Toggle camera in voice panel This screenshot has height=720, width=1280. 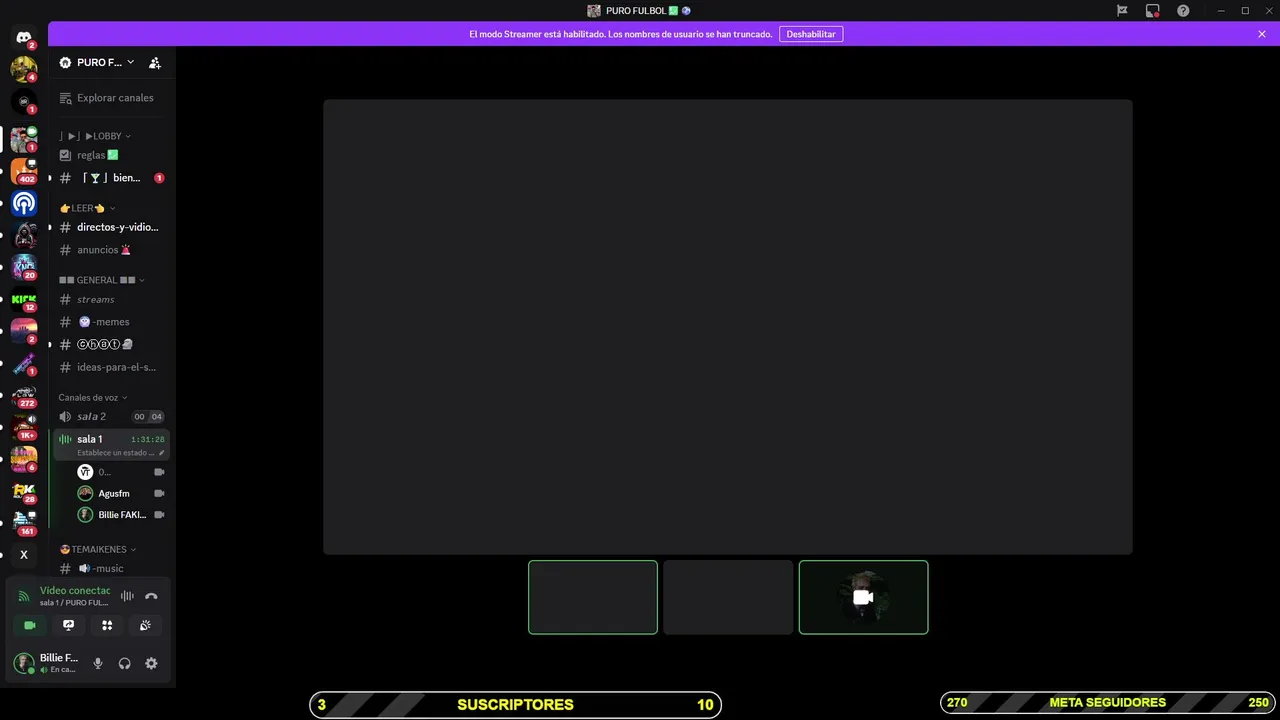coord(30,625)
